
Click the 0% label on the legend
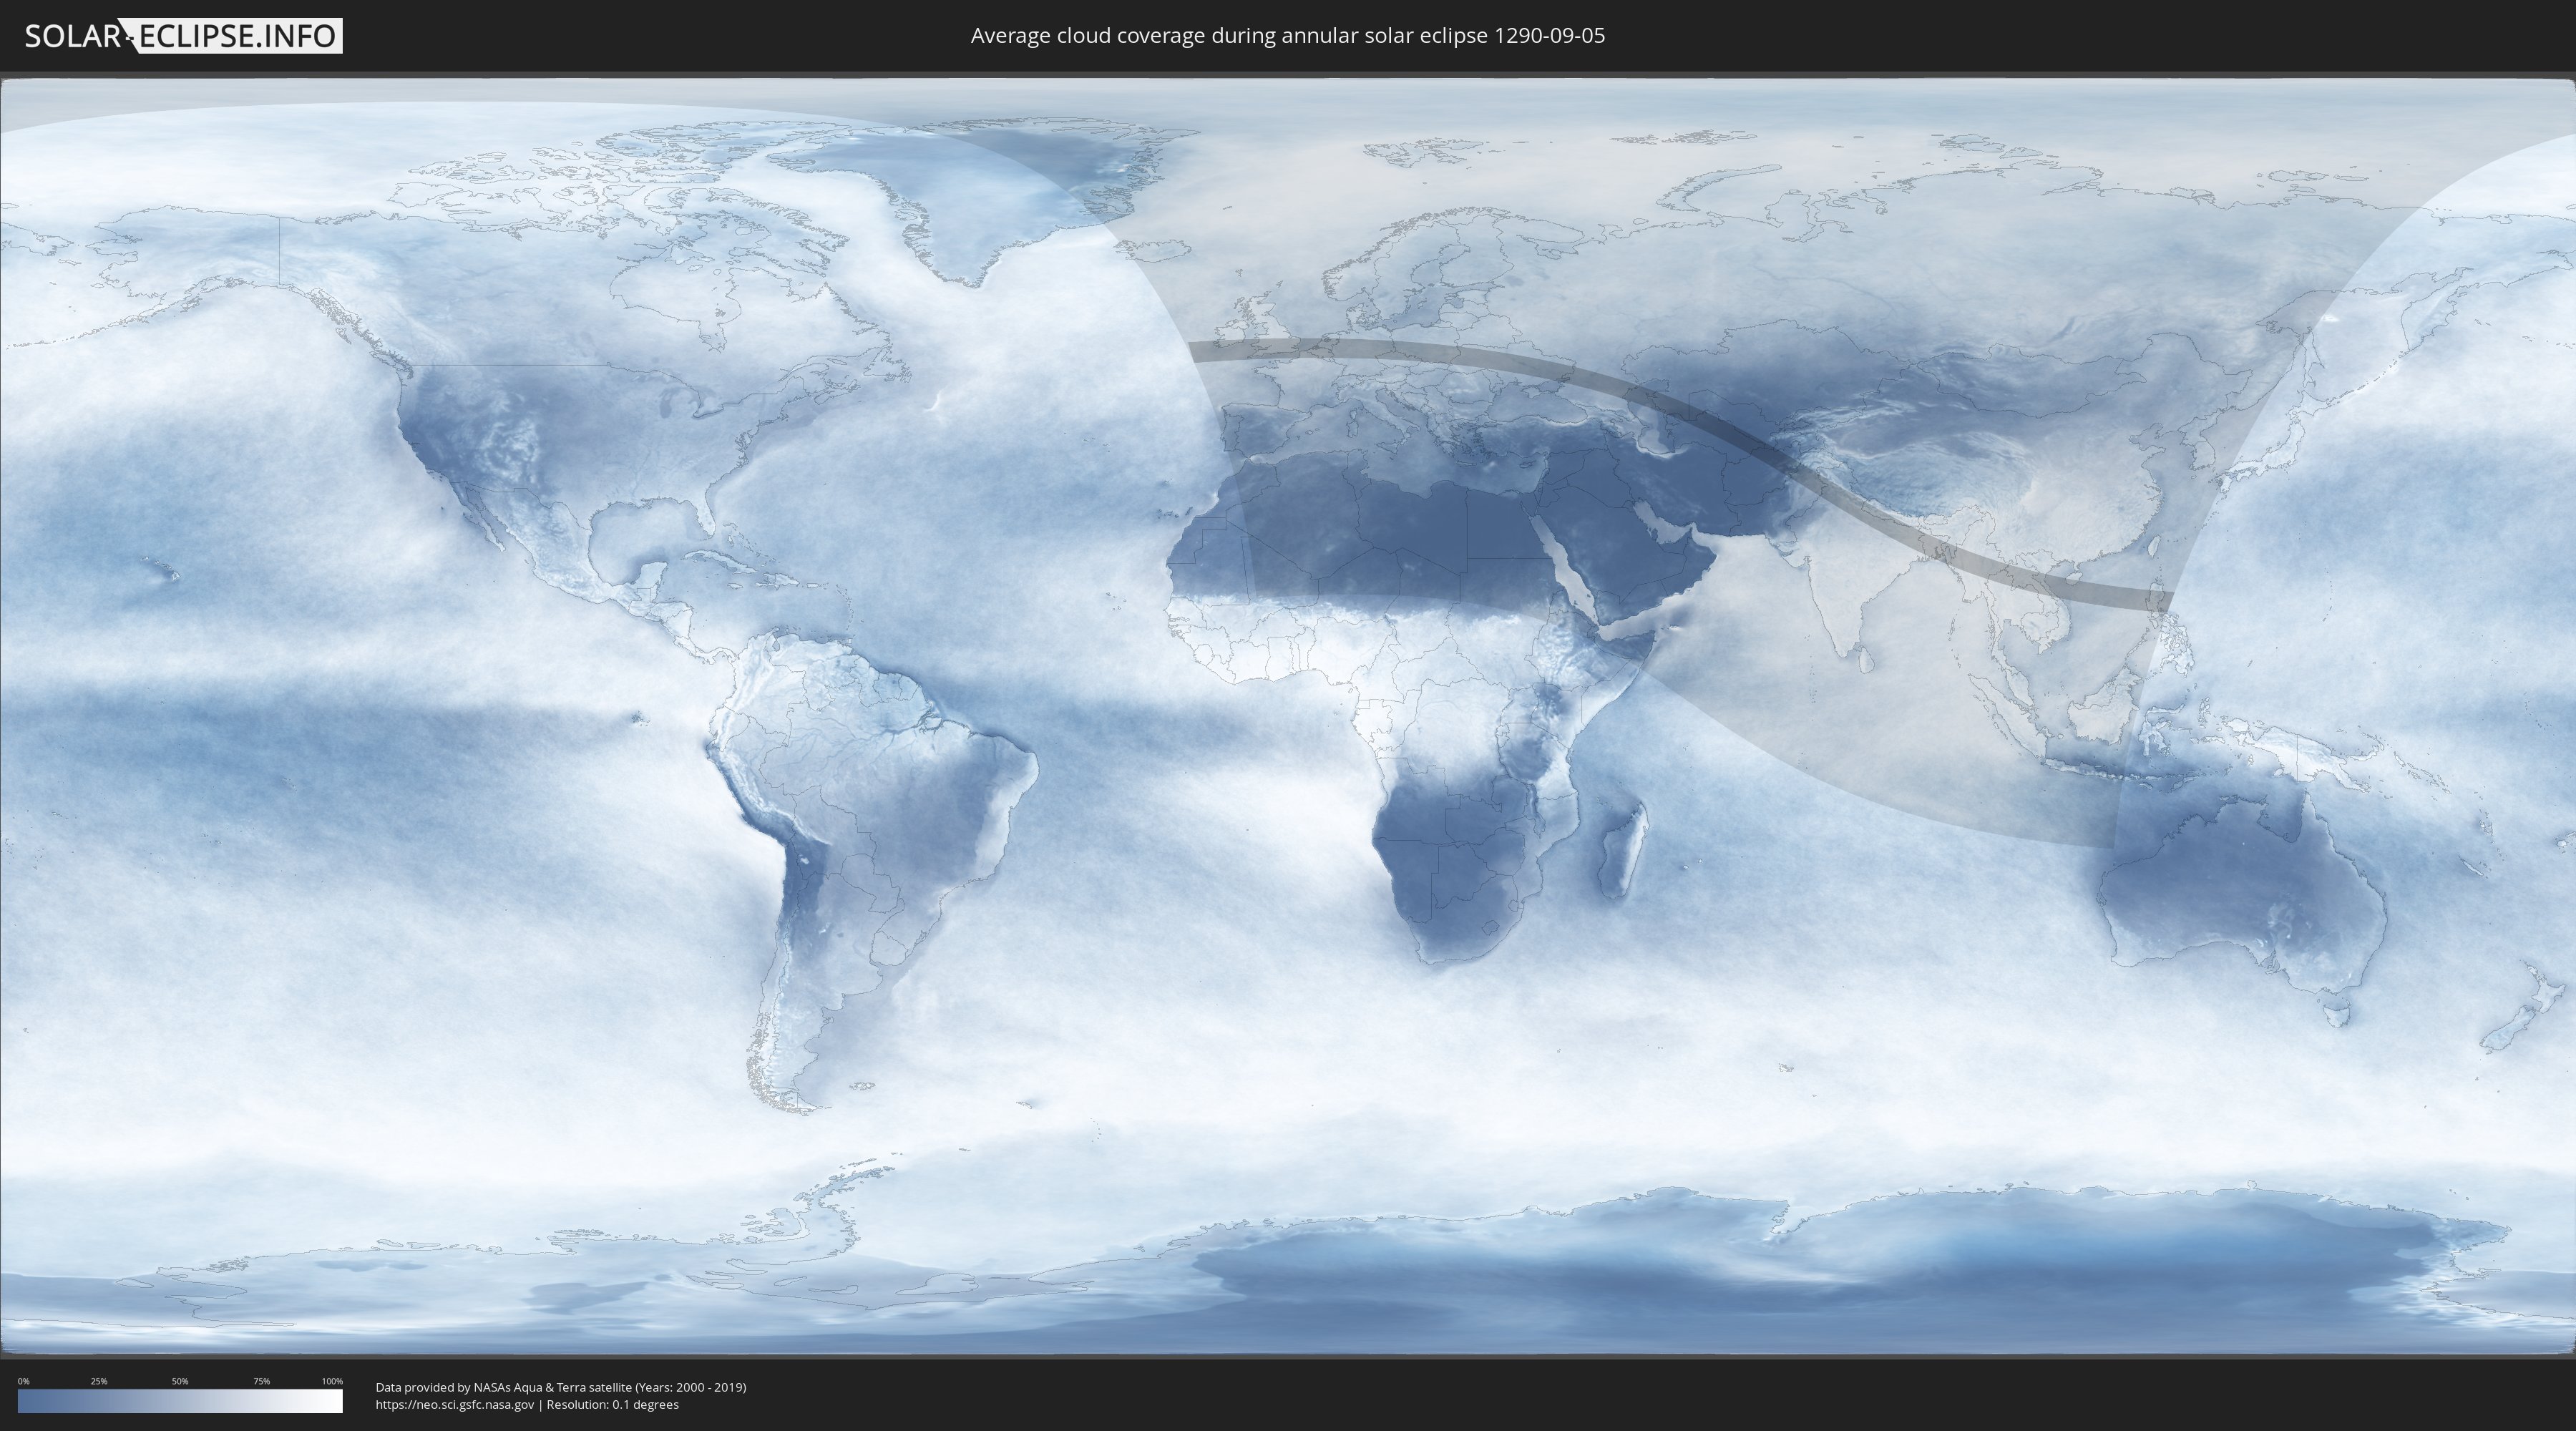(x=23, y=1381)
